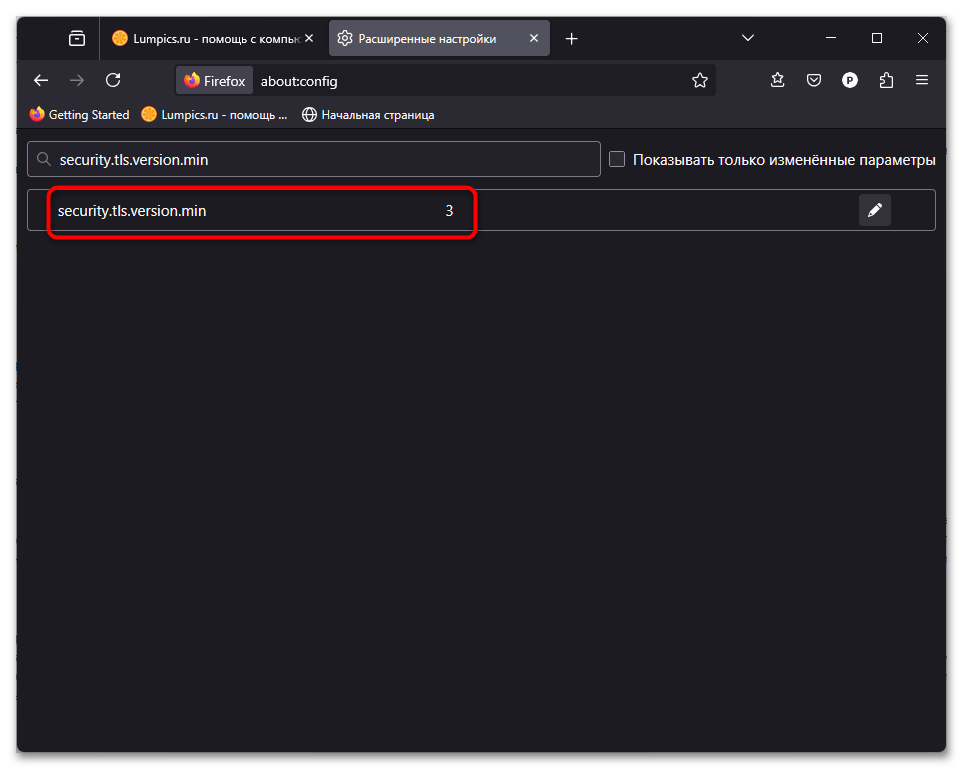
Task: Click the preference search field
Action: pyautogui.click(x=314, y=160)
